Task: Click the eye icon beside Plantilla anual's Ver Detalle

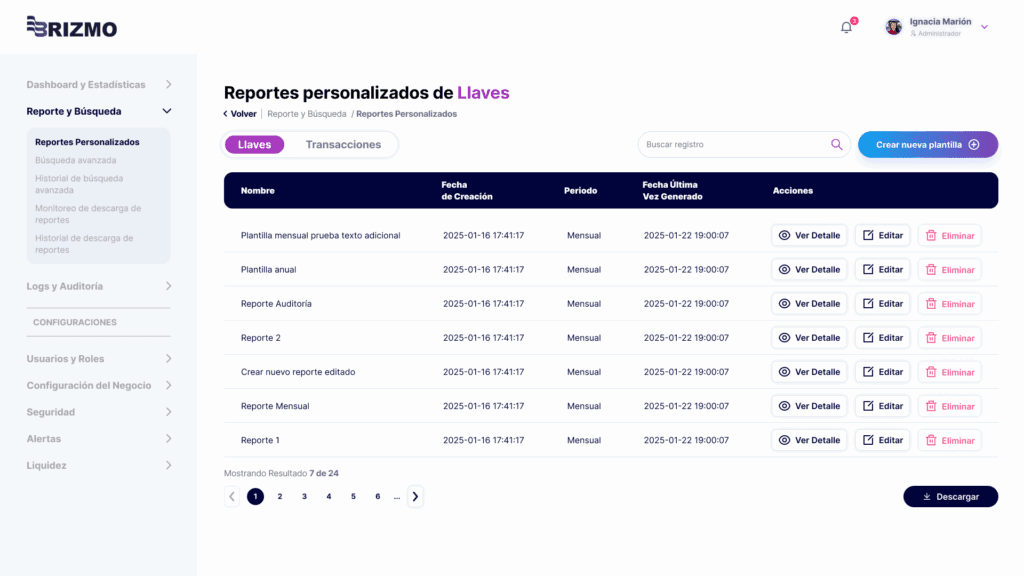Action: point(786,269)
